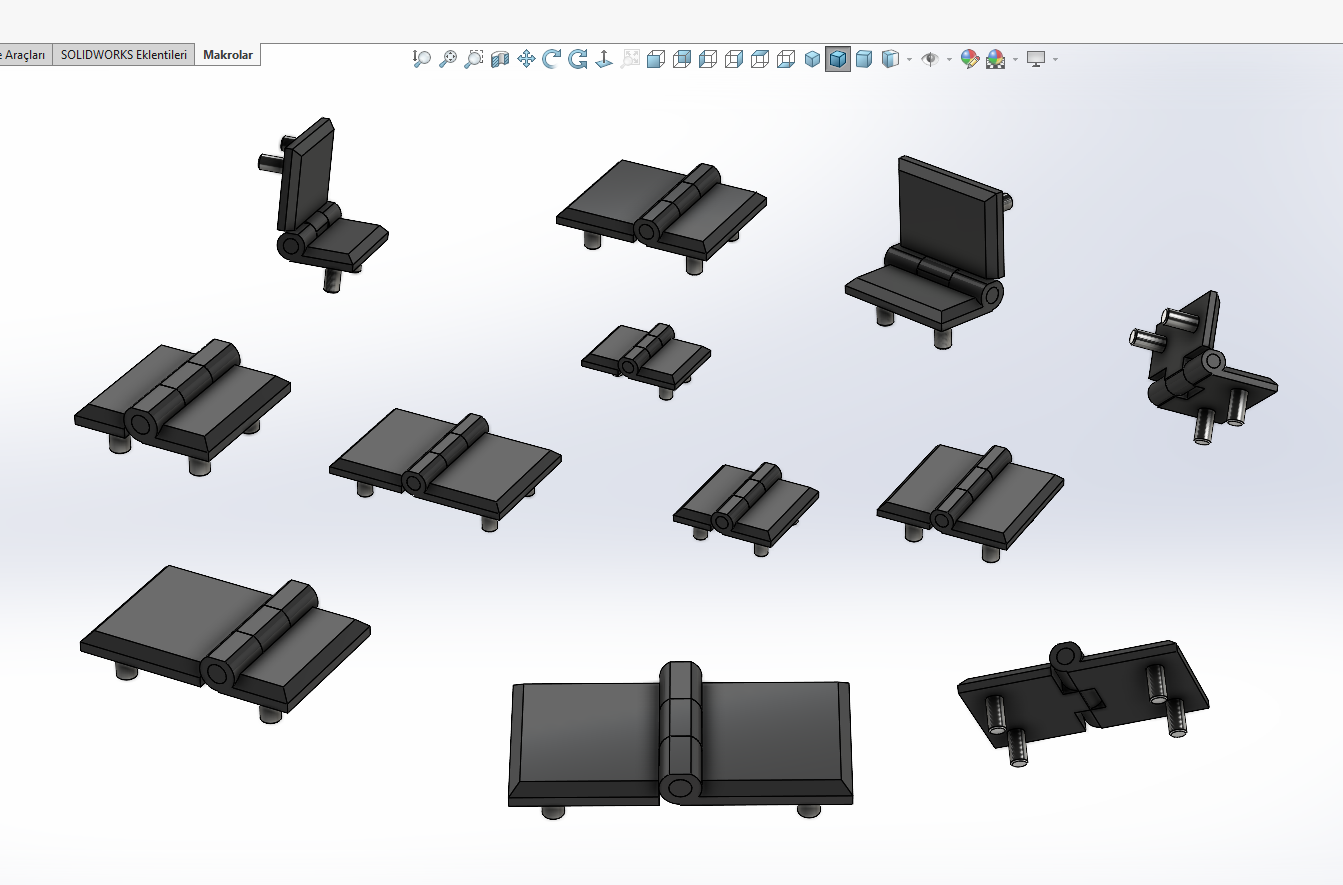Click the Apply Scene icon
Viewport: 1343px width, 885px height.
[x=996, y=59]
